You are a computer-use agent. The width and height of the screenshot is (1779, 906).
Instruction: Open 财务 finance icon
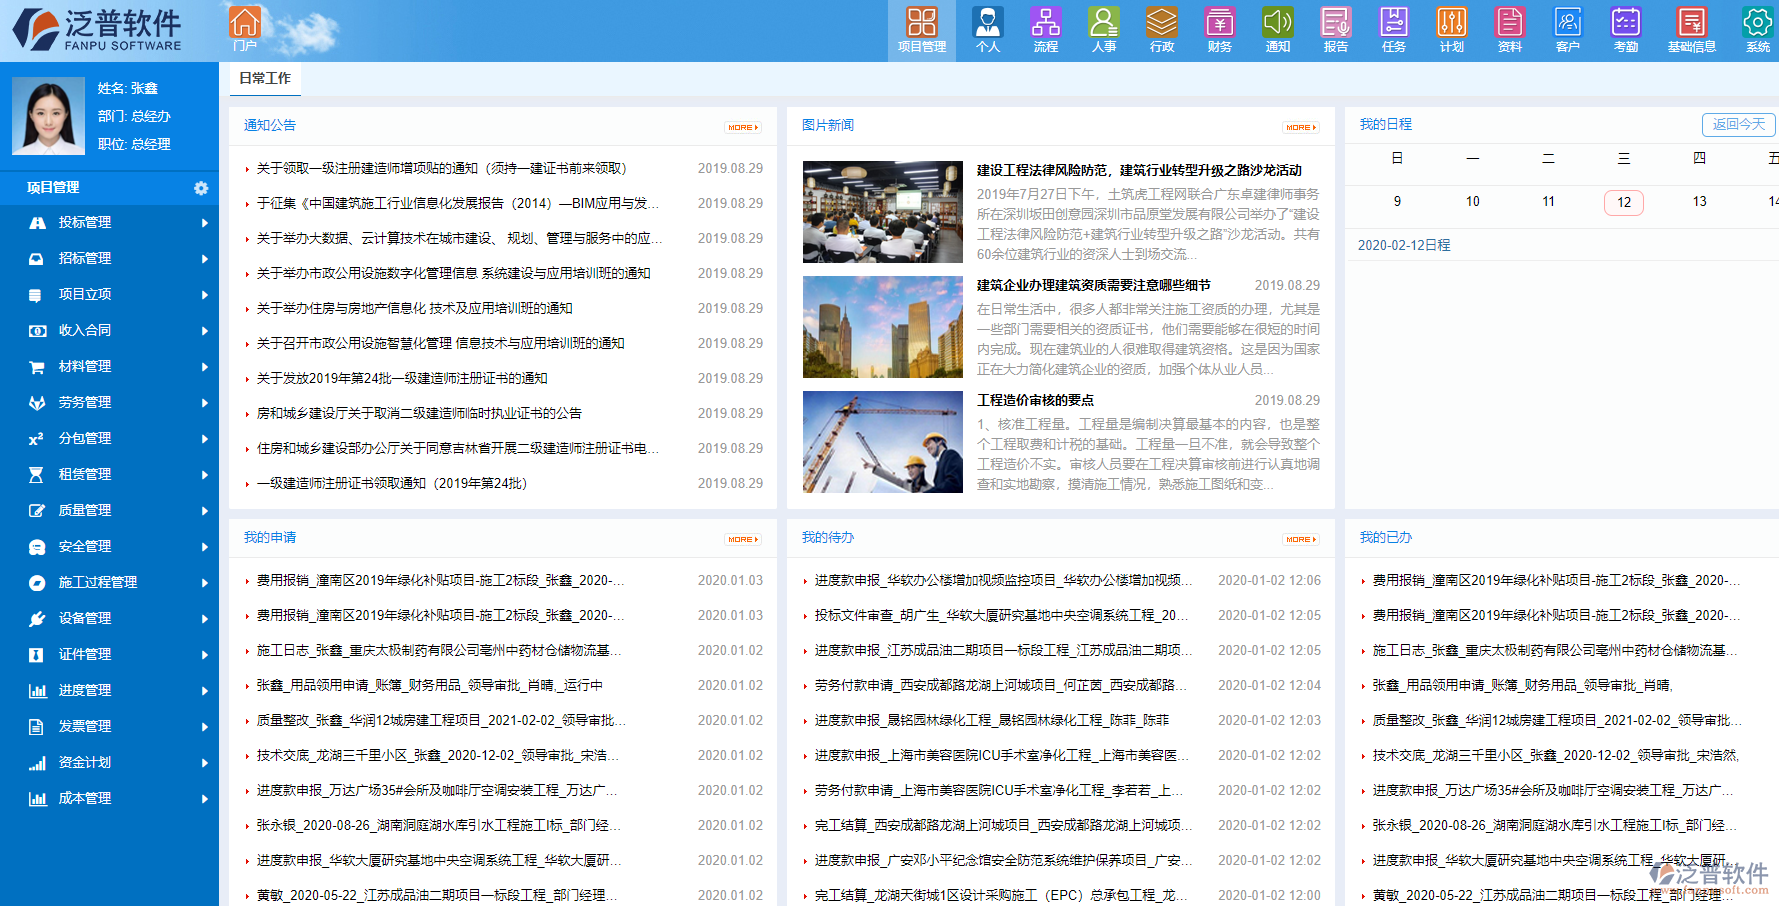1220,30
